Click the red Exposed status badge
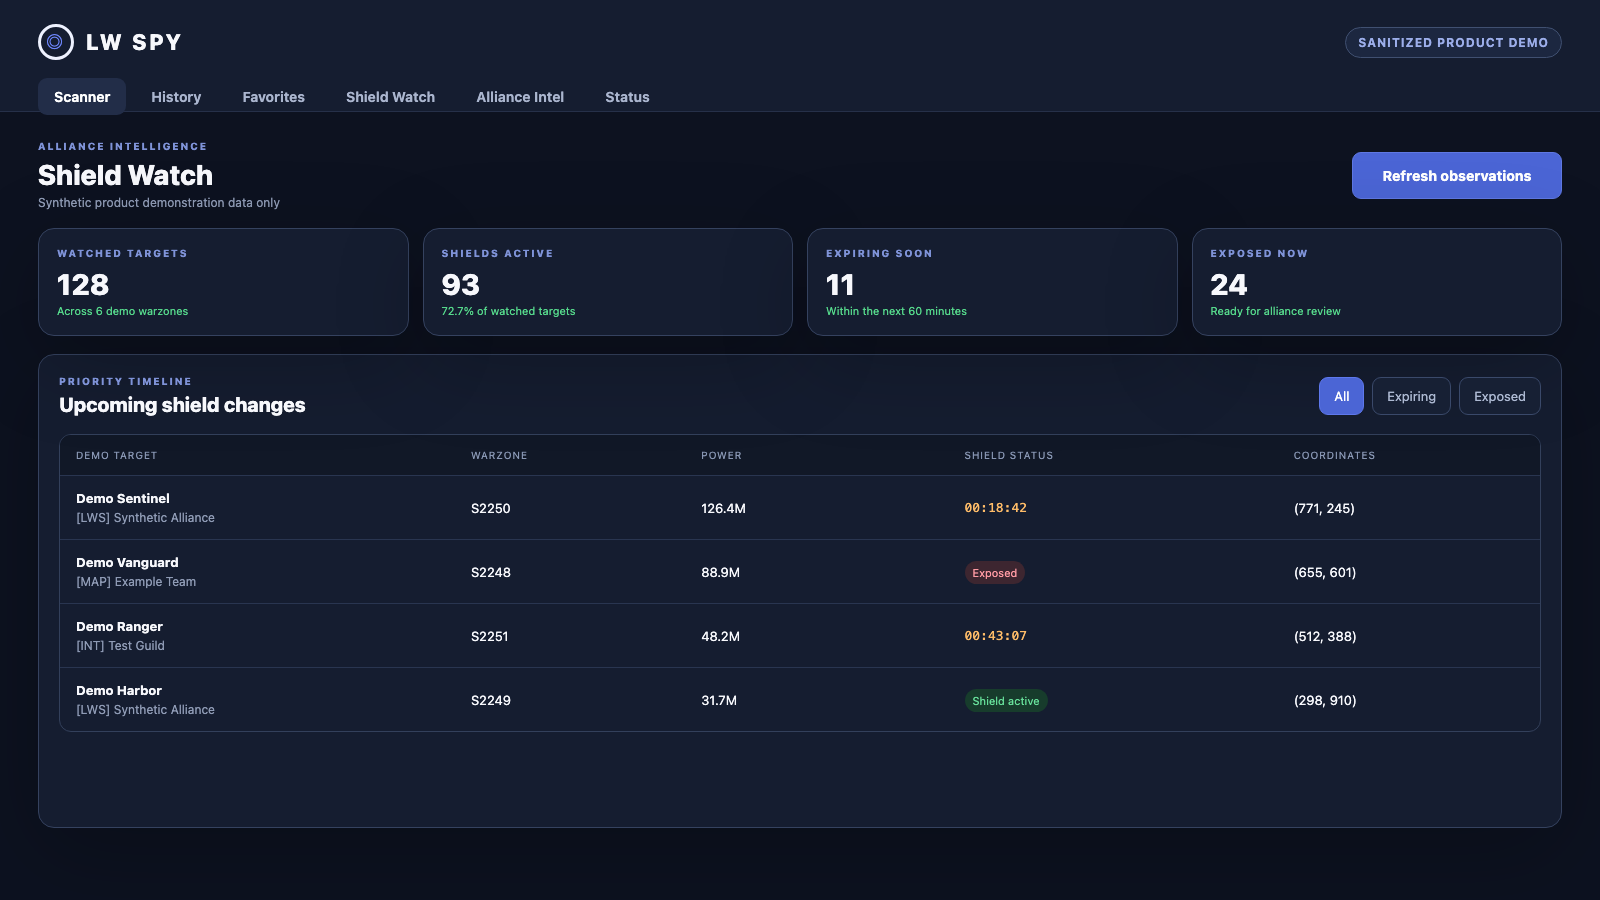Image resolution: width=1600 pixels, height=900 pixels. 994,573
